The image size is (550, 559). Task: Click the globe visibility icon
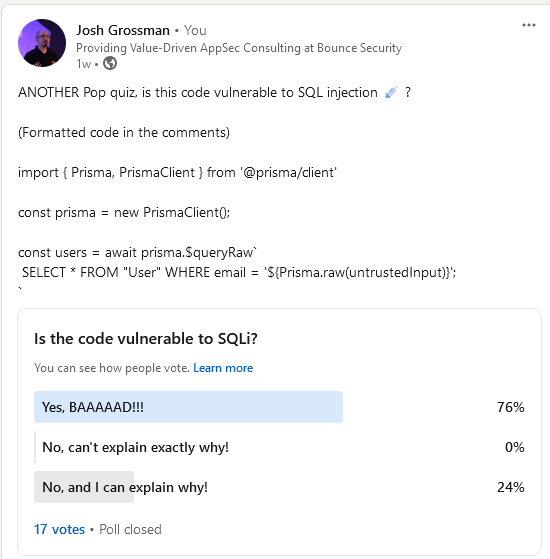[x=110, y=63]
